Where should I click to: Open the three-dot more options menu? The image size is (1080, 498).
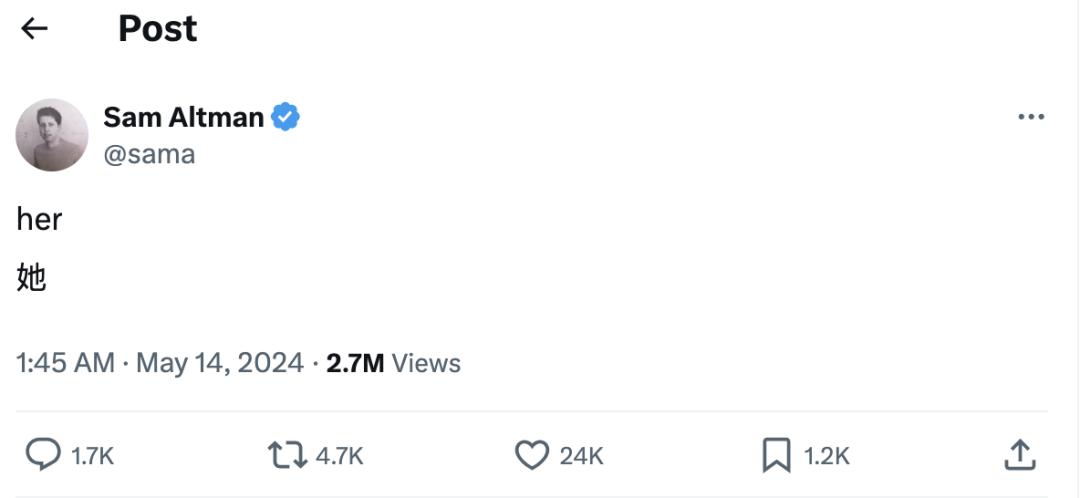(x=1030, y=117)
